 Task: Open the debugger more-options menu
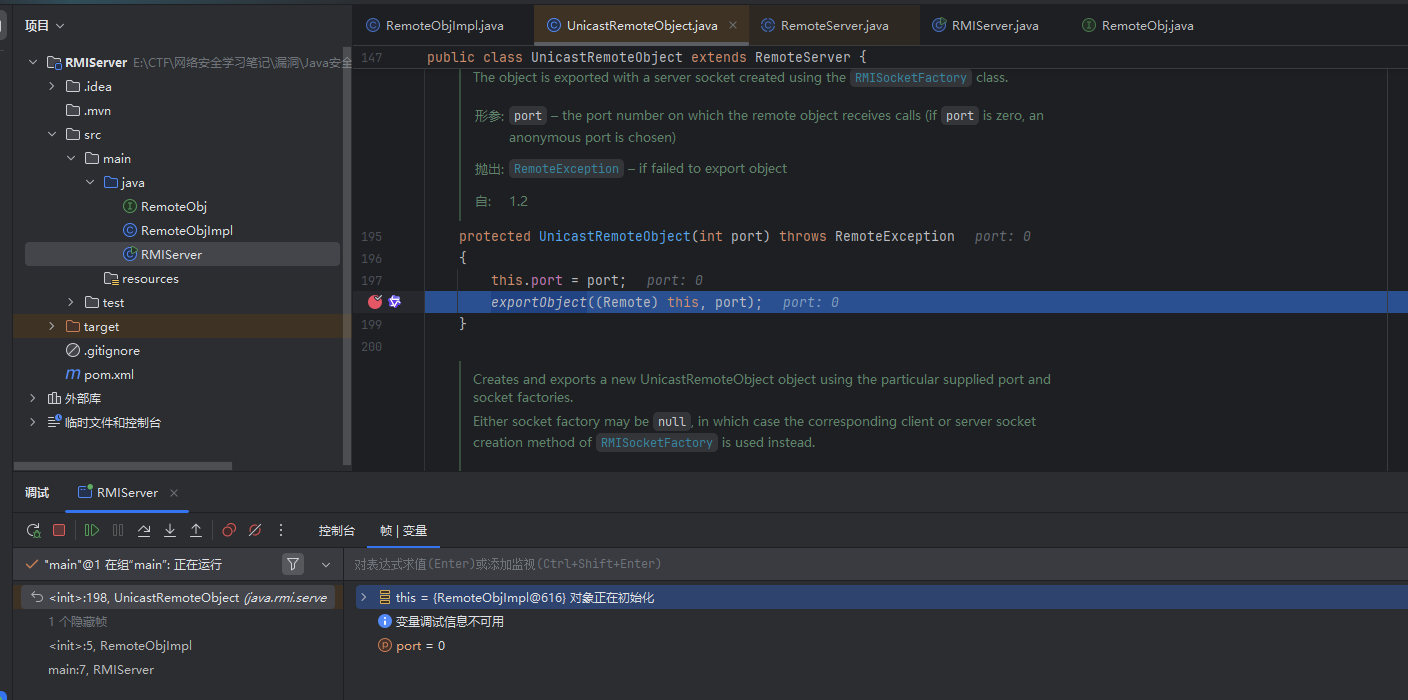(281, 530)
